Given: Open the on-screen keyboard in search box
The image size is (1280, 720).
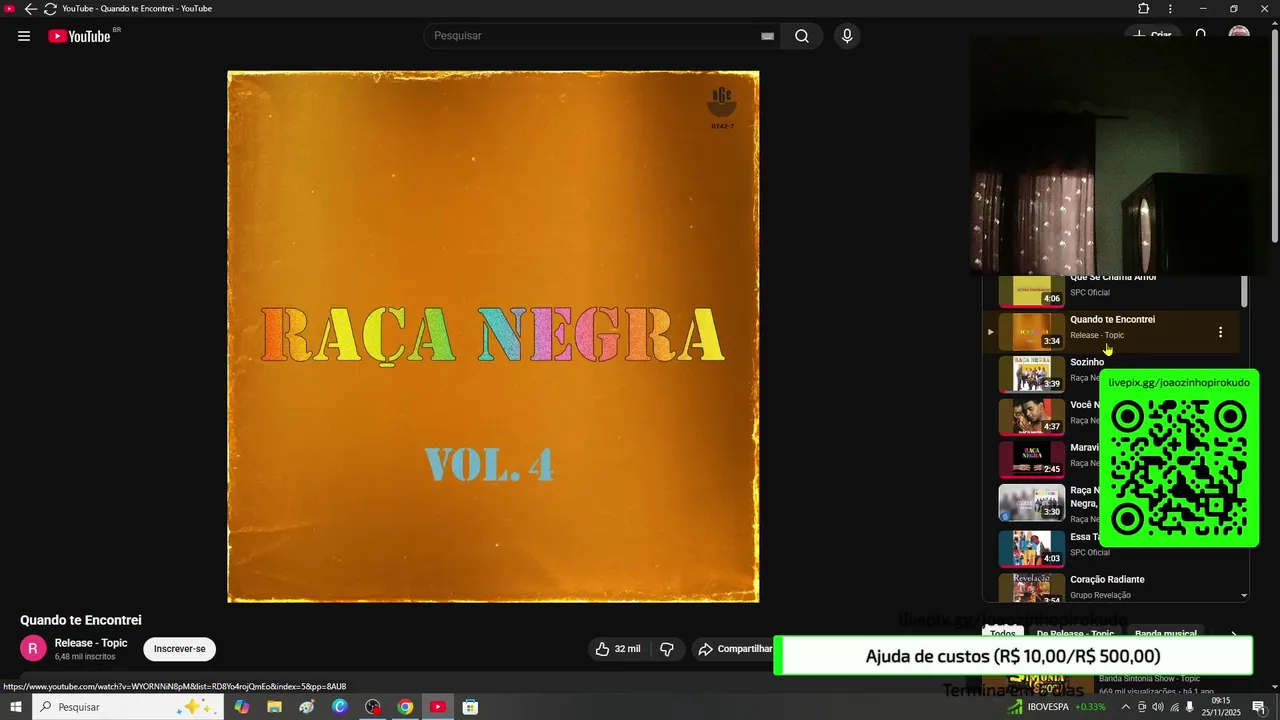Looking at the screenshot, I should tap(767, 36).
